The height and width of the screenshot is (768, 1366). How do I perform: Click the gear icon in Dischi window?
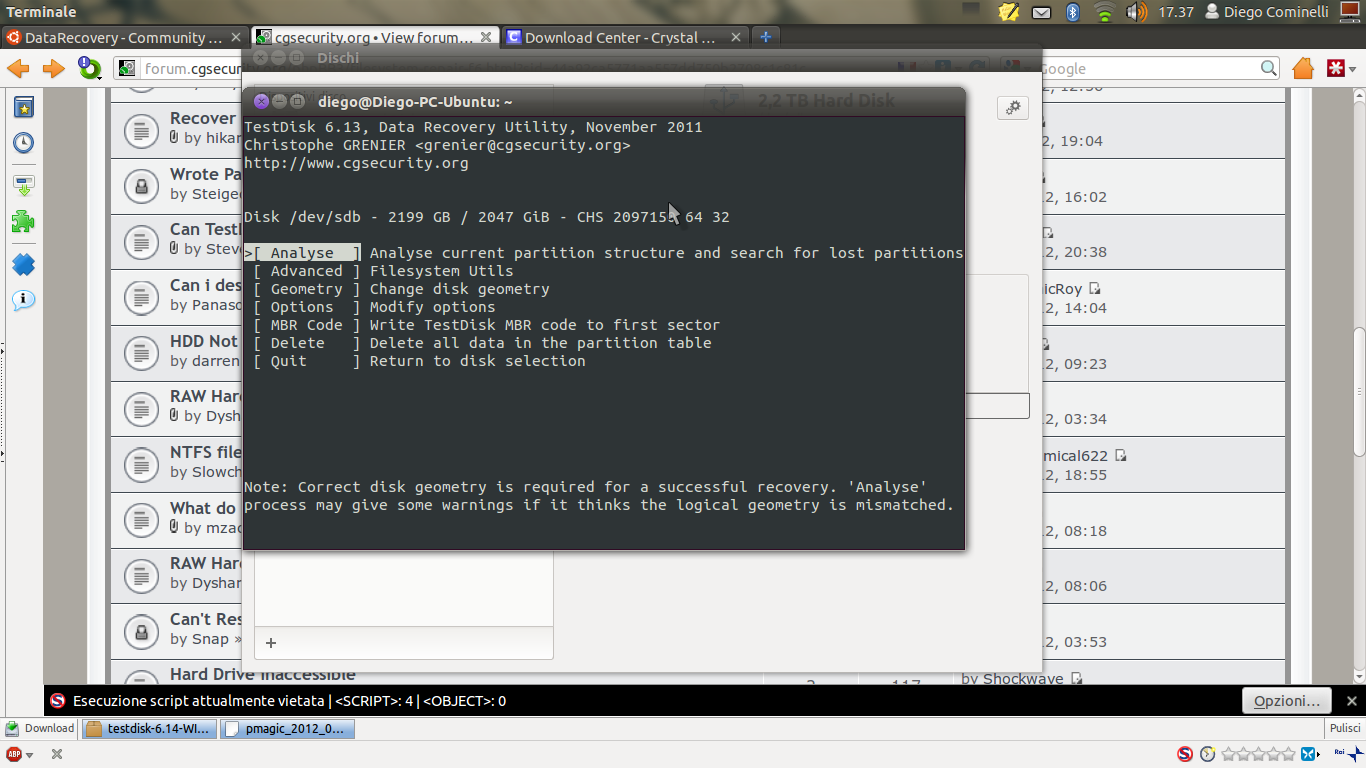coord(1012,108)
